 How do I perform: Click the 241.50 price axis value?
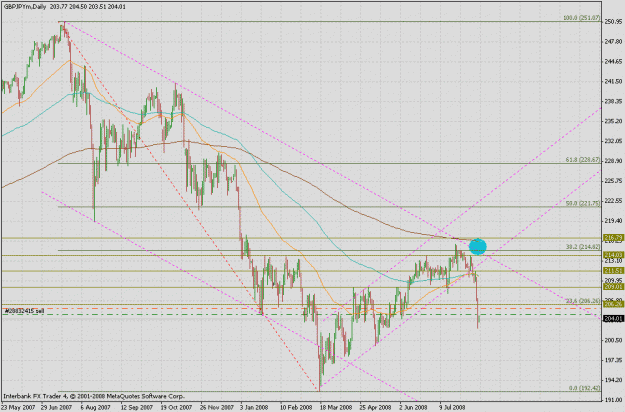[613, 81]
